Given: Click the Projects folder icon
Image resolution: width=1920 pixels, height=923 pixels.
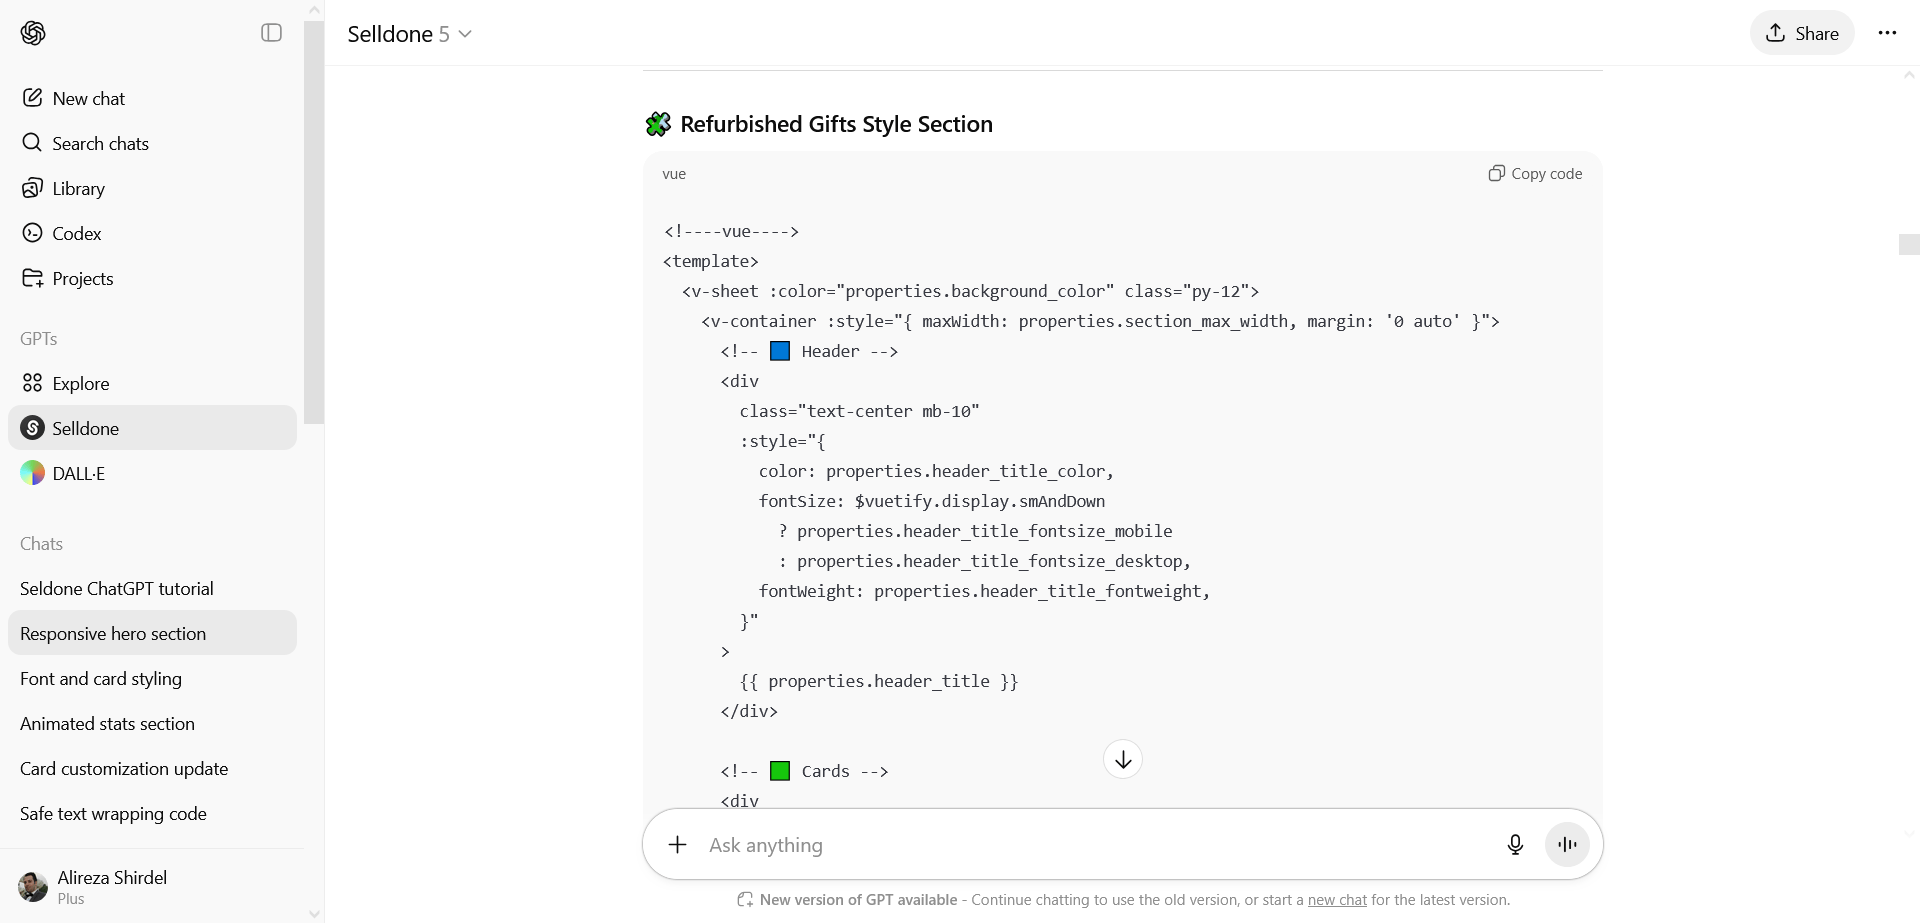Looking at the screenshot, I should [x=33, y=278].
